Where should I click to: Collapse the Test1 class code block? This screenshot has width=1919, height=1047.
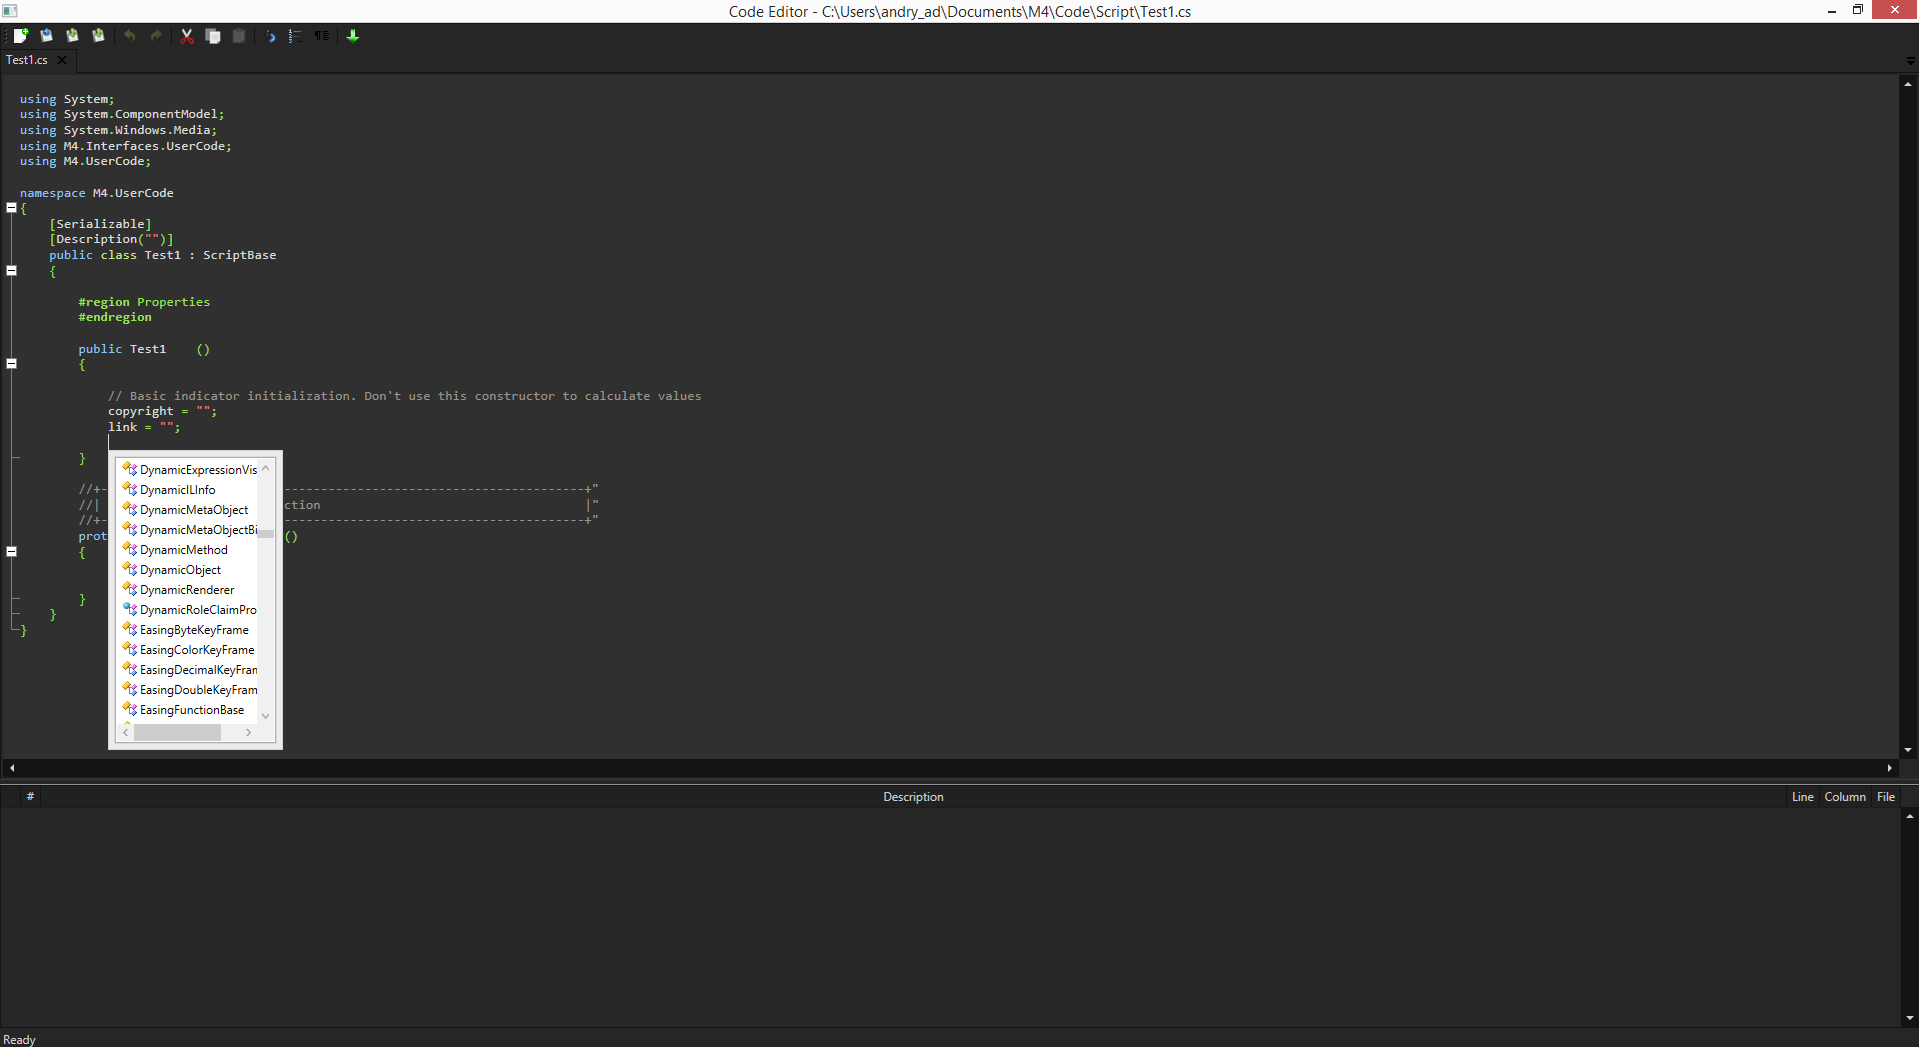coord(12,271)
